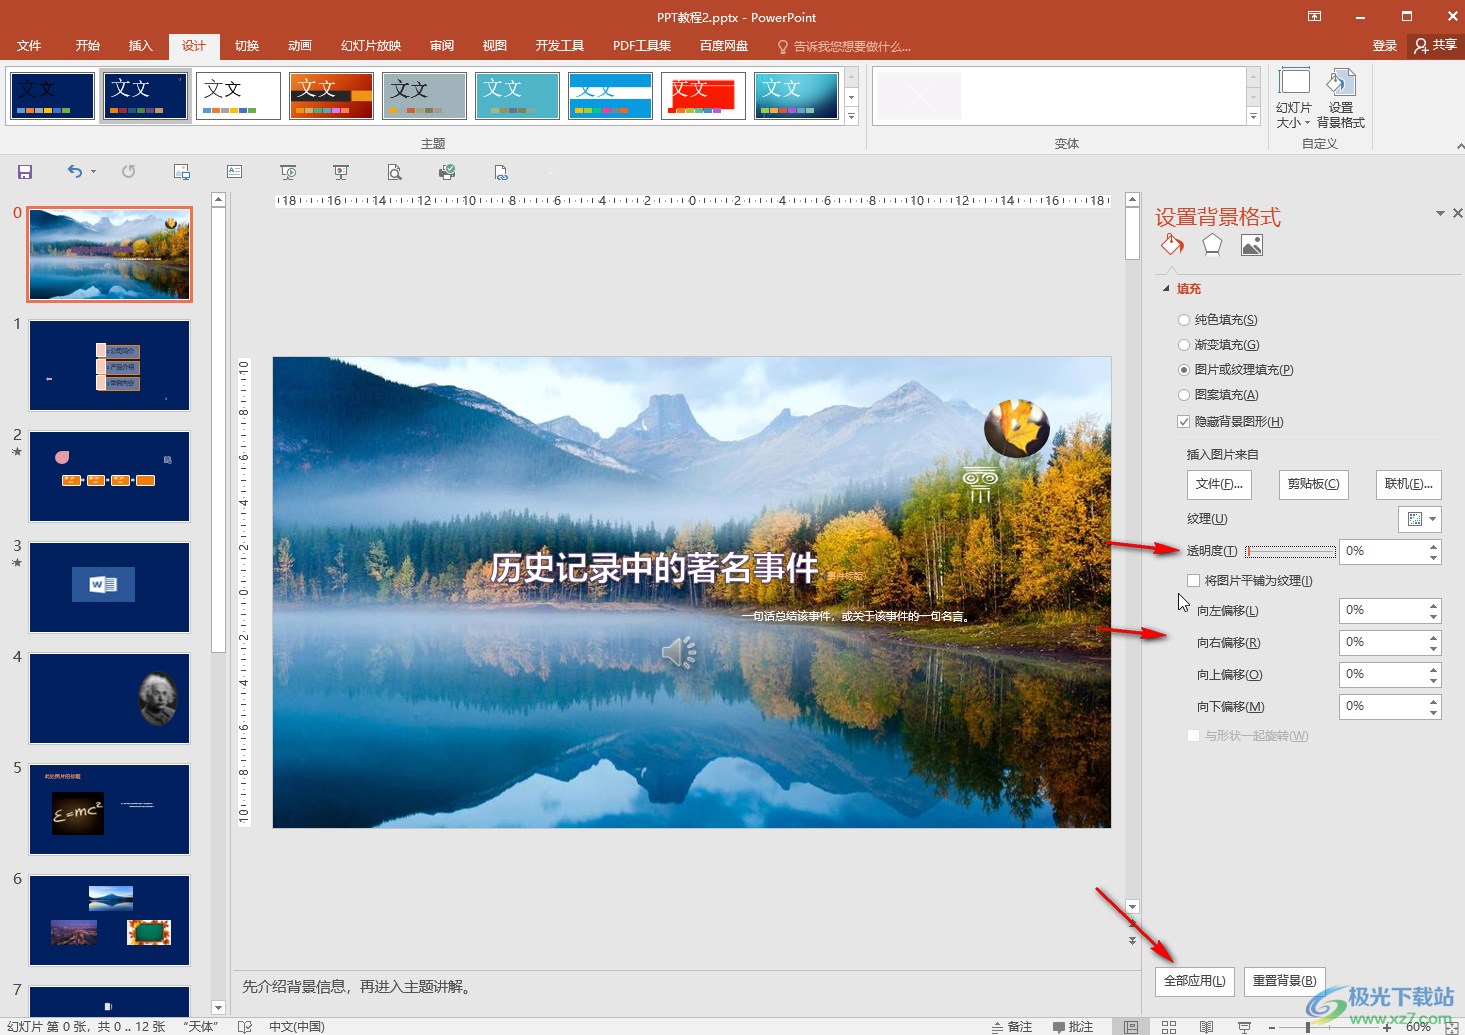
Task: Open Texture (纹理) dropdown
Action: (x=1419, y=519)
